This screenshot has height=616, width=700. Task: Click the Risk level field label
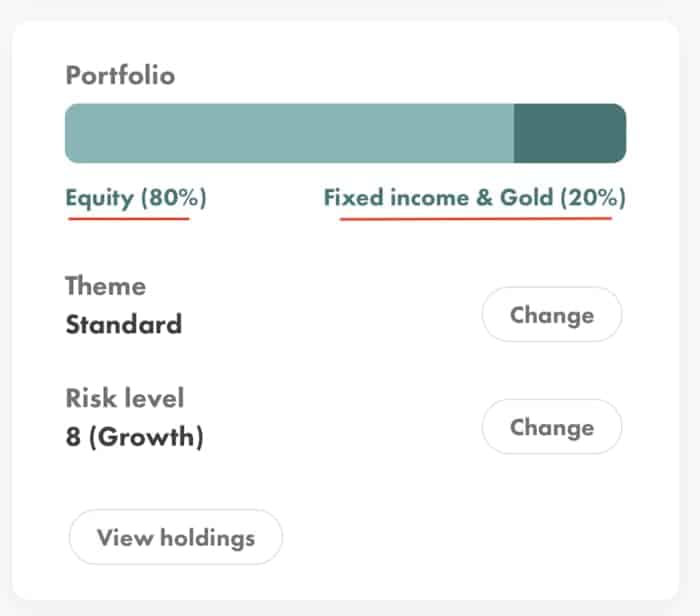125,398
